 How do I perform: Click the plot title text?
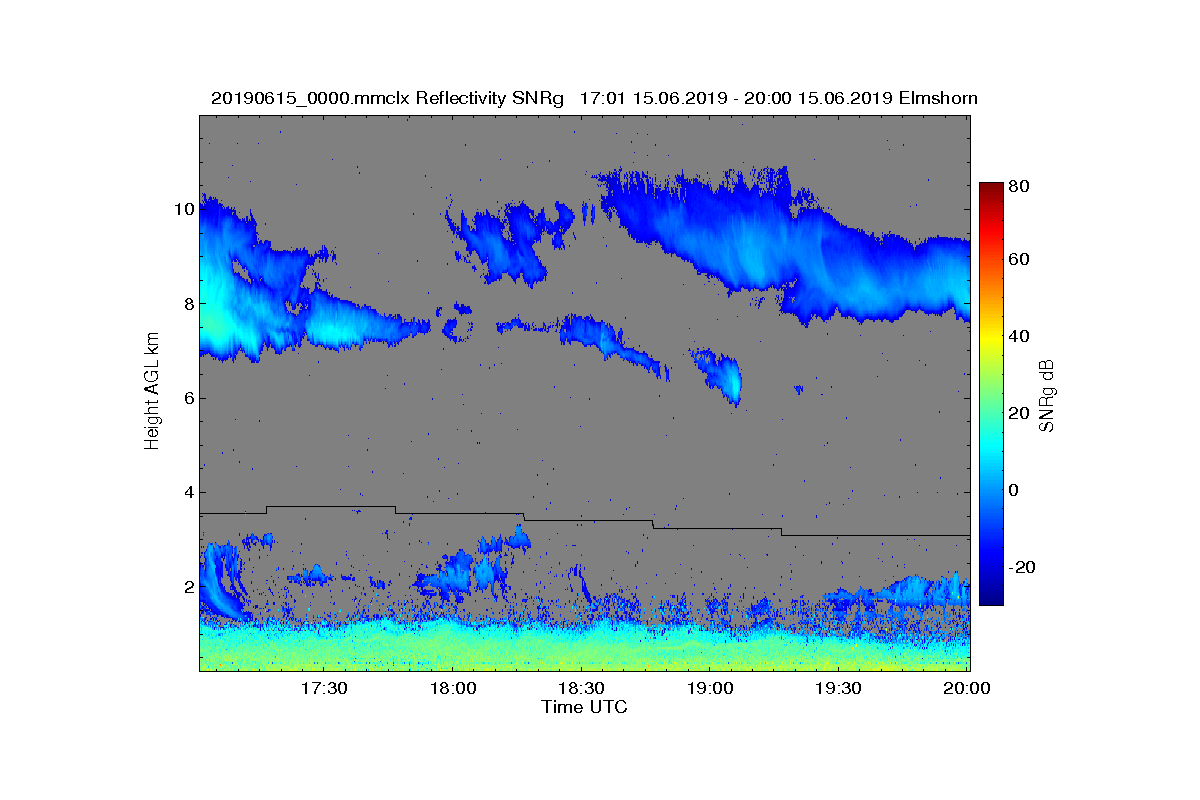594,98
